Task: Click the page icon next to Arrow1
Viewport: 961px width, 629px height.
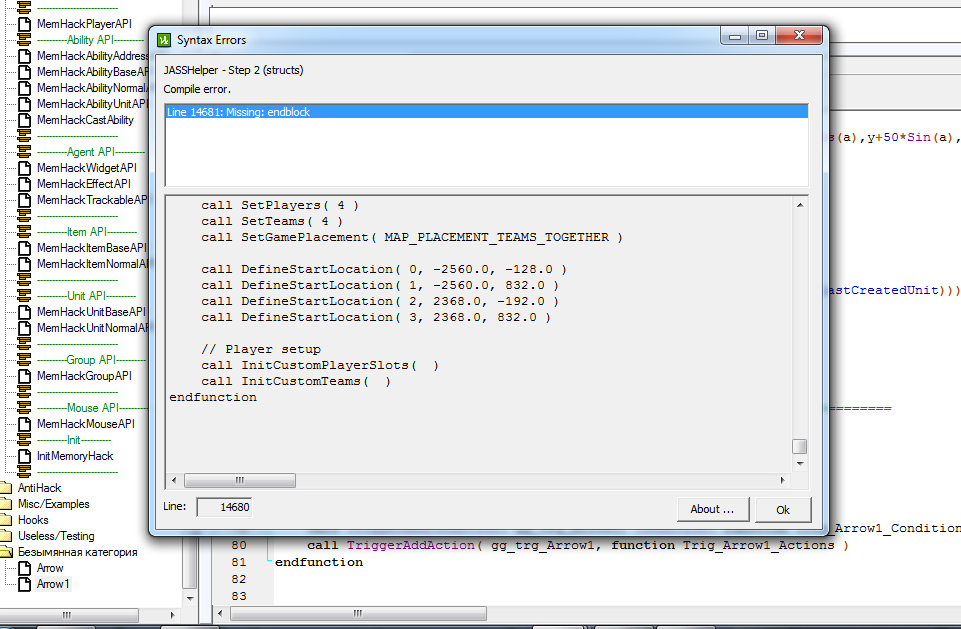Action: click(x=25, y=584)
